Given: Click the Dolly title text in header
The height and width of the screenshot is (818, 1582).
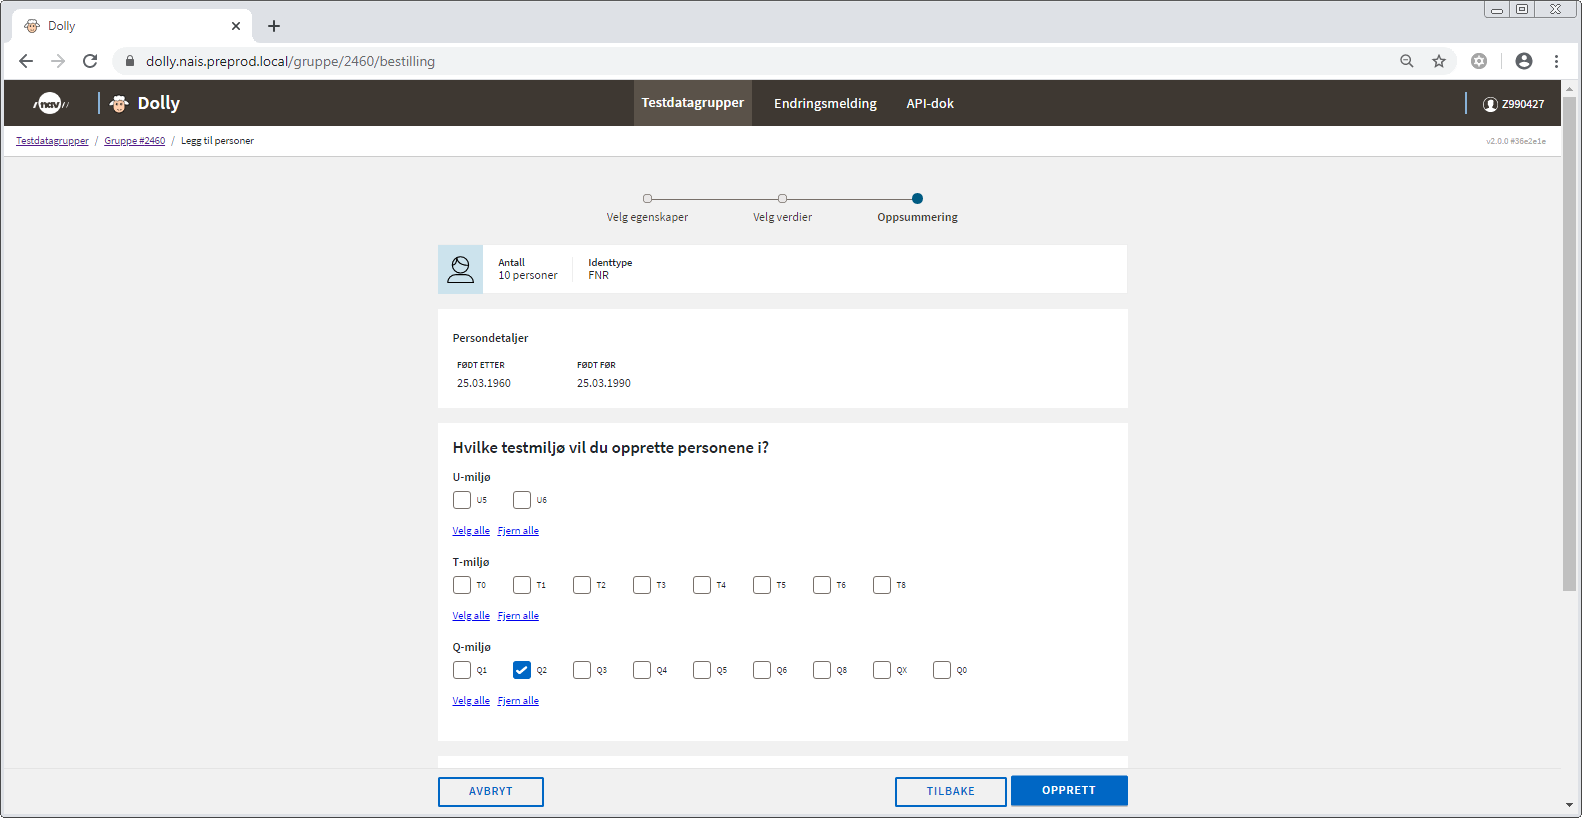Looking at the screenshot, I should click(159, 103).
